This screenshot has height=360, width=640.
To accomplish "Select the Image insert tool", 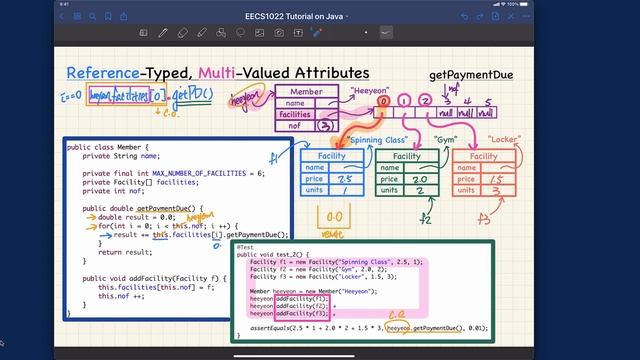I will (x=260, y=33).
